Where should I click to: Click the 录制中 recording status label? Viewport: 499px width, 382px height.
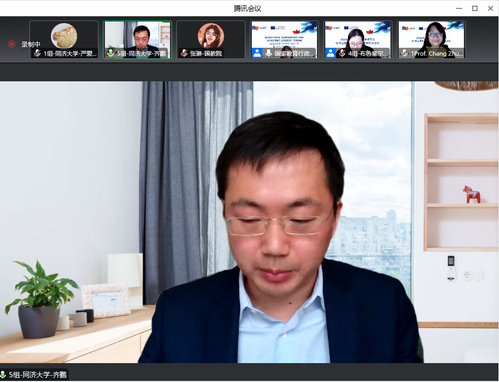pos(31,44)
